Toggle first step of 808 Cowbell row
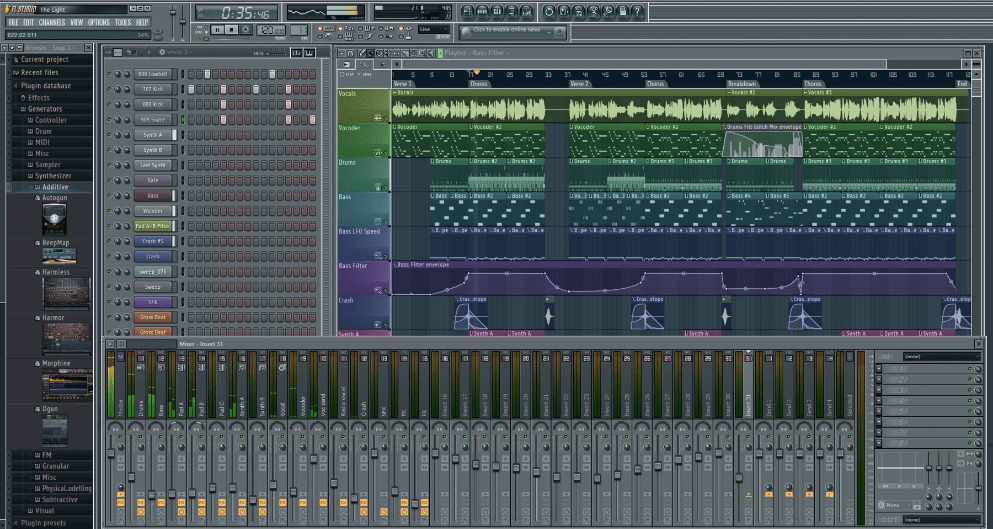The width and height of the screenshot is (993, 529). tap(191, 74)
